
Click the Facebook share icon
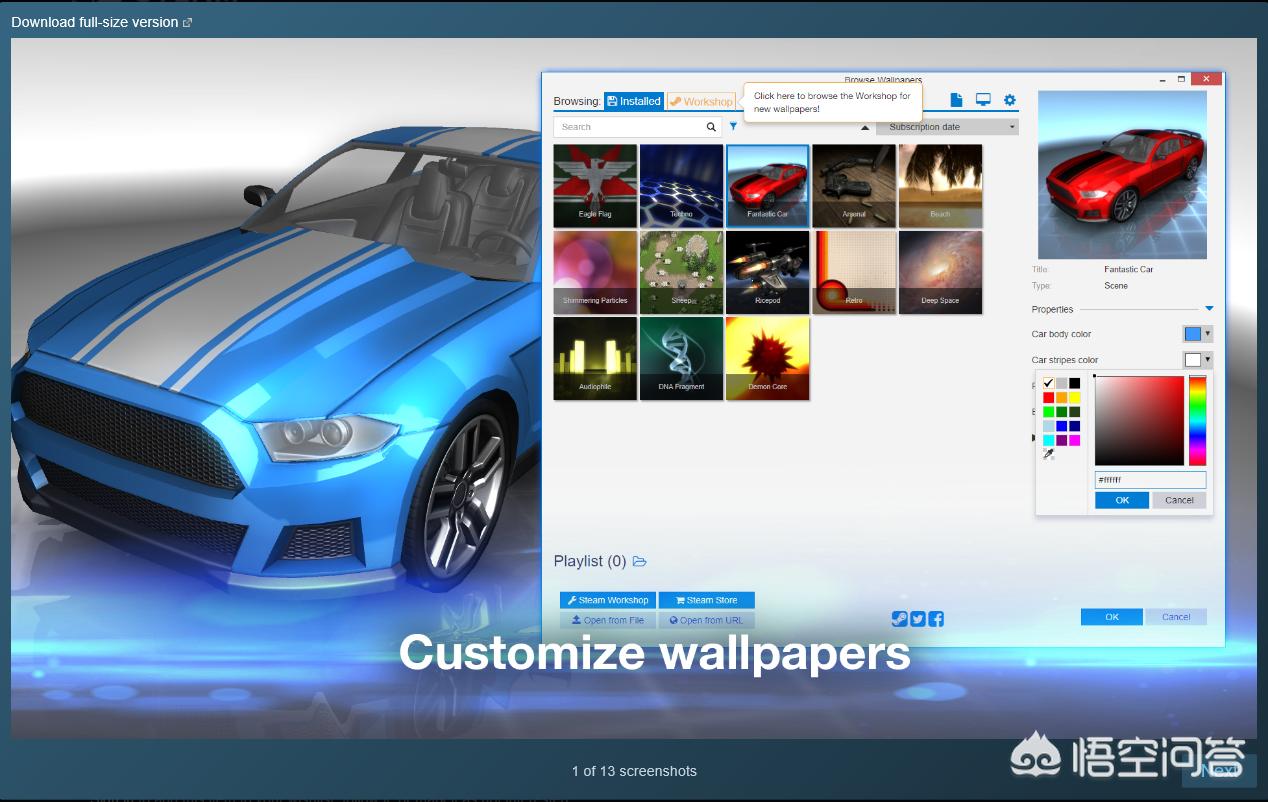point(936,619)
